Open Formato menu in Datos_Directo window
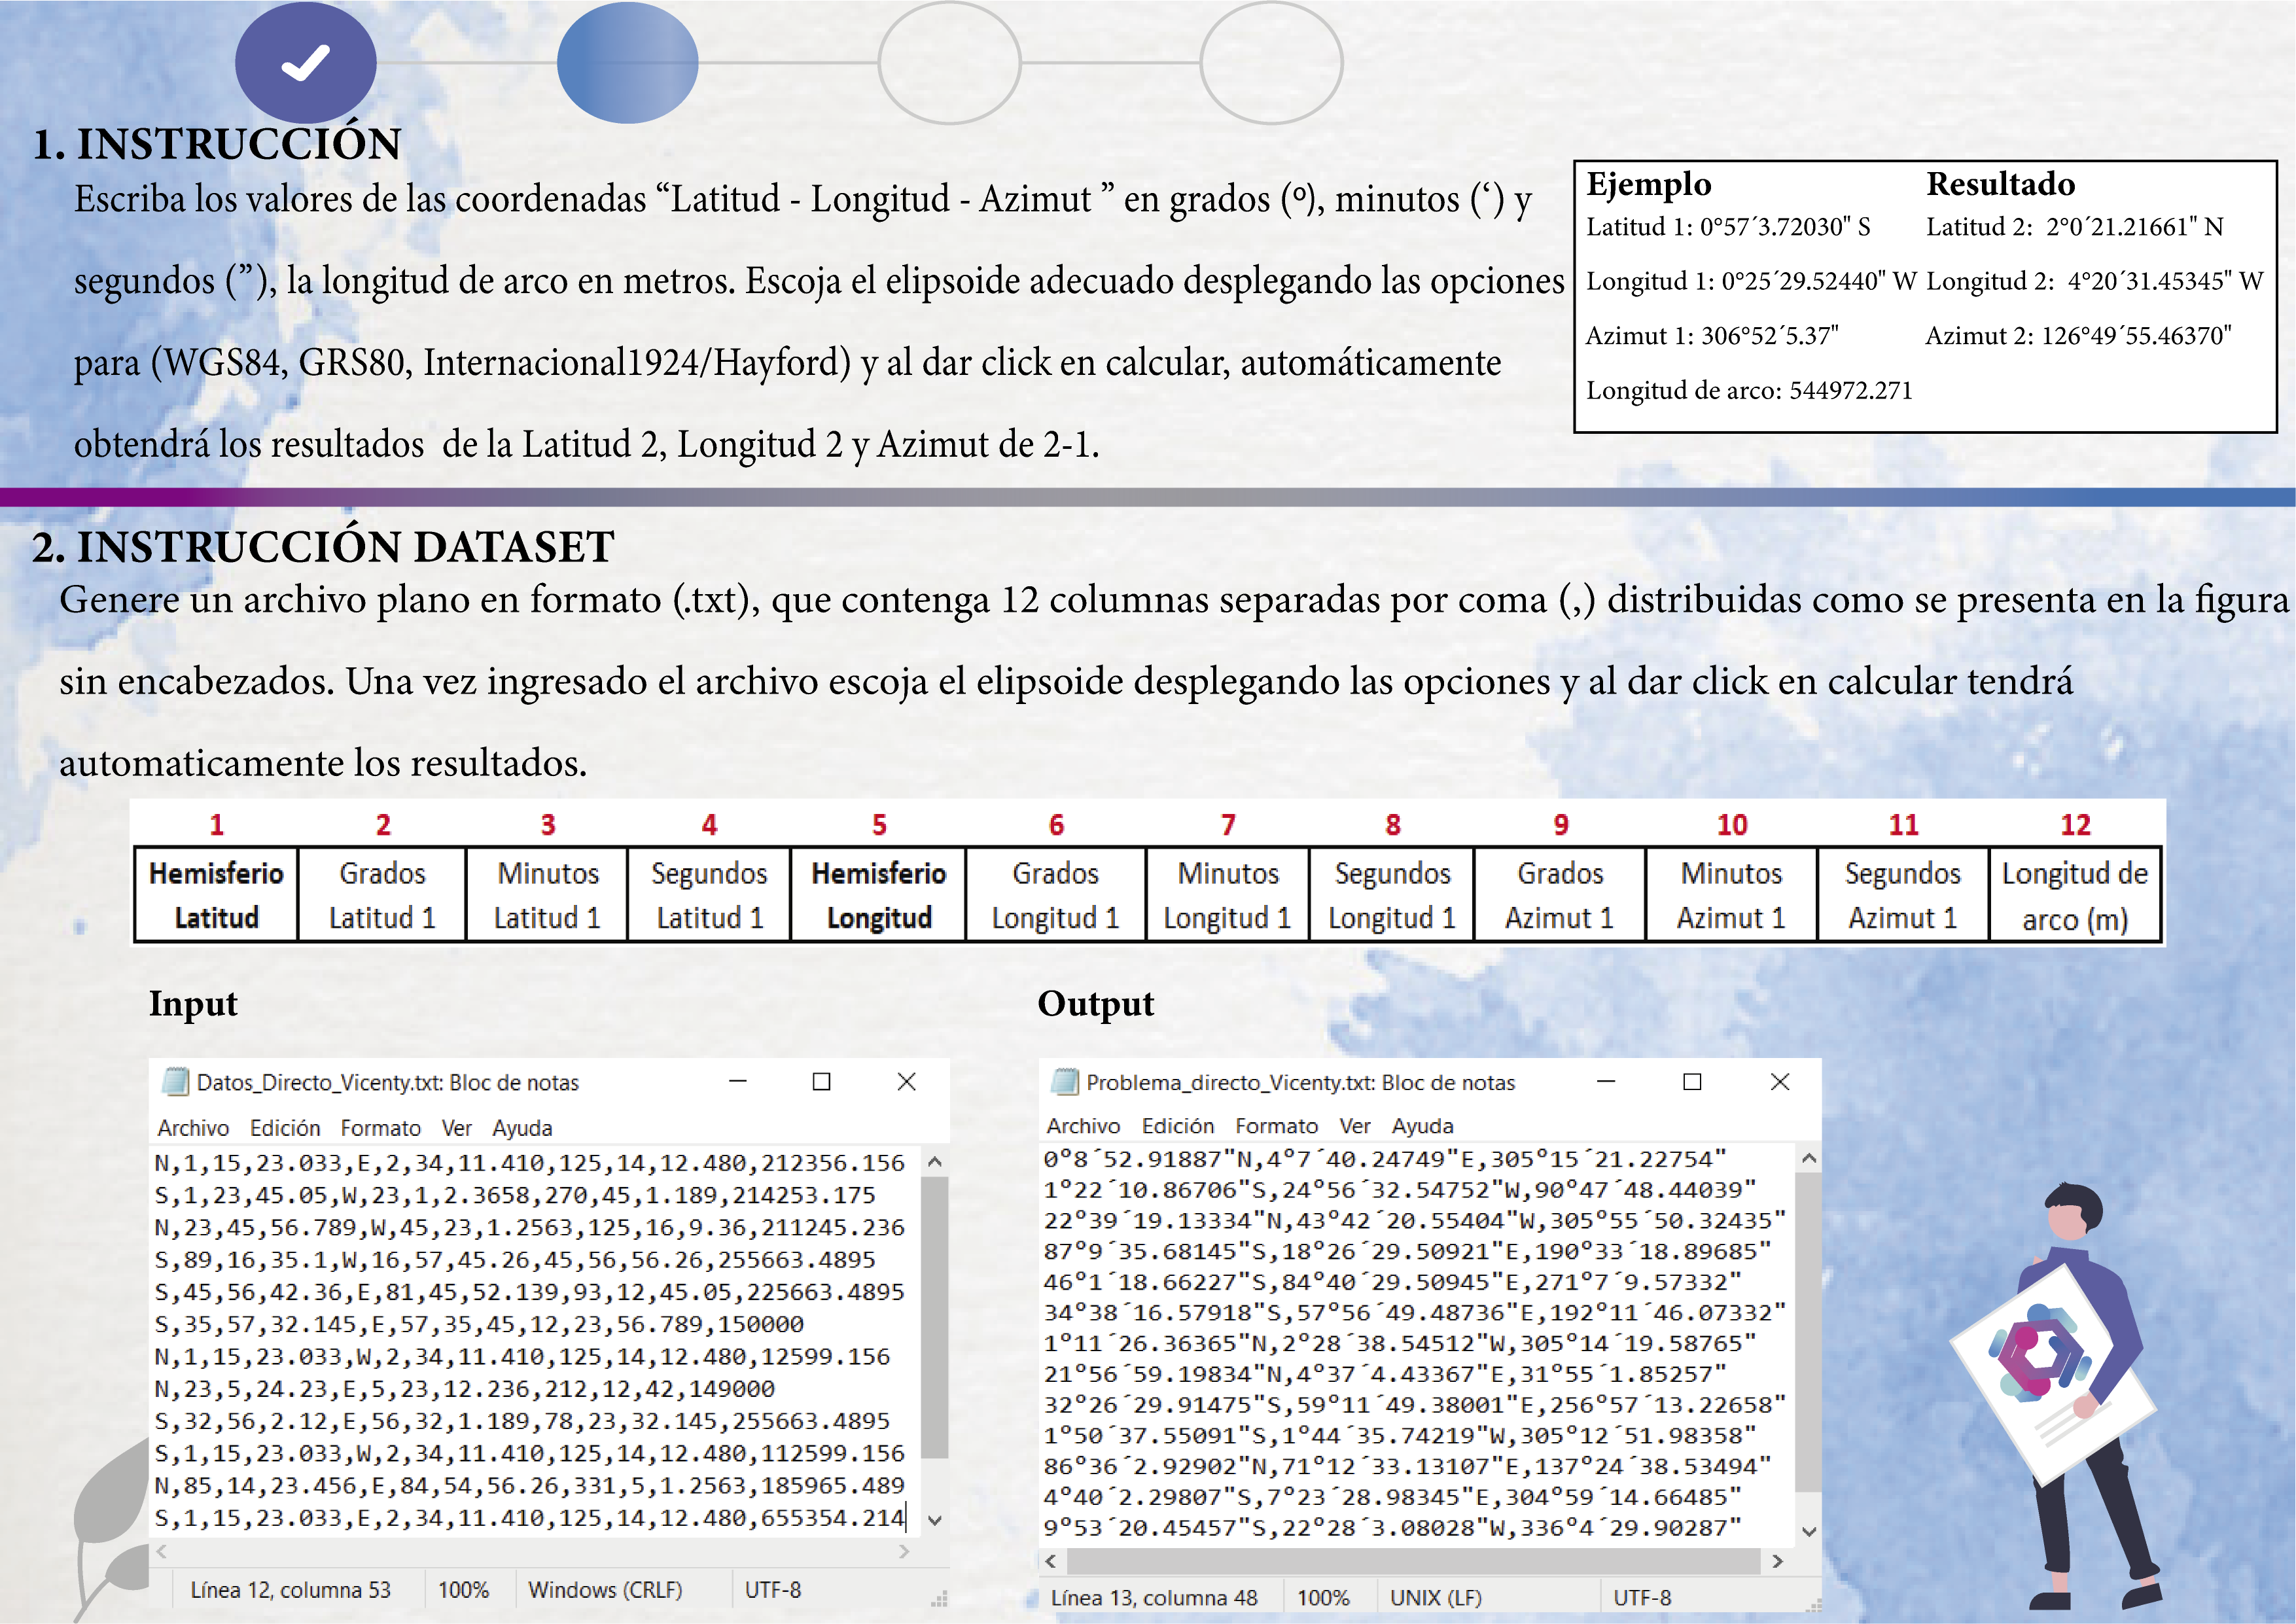 point(380,1128)
